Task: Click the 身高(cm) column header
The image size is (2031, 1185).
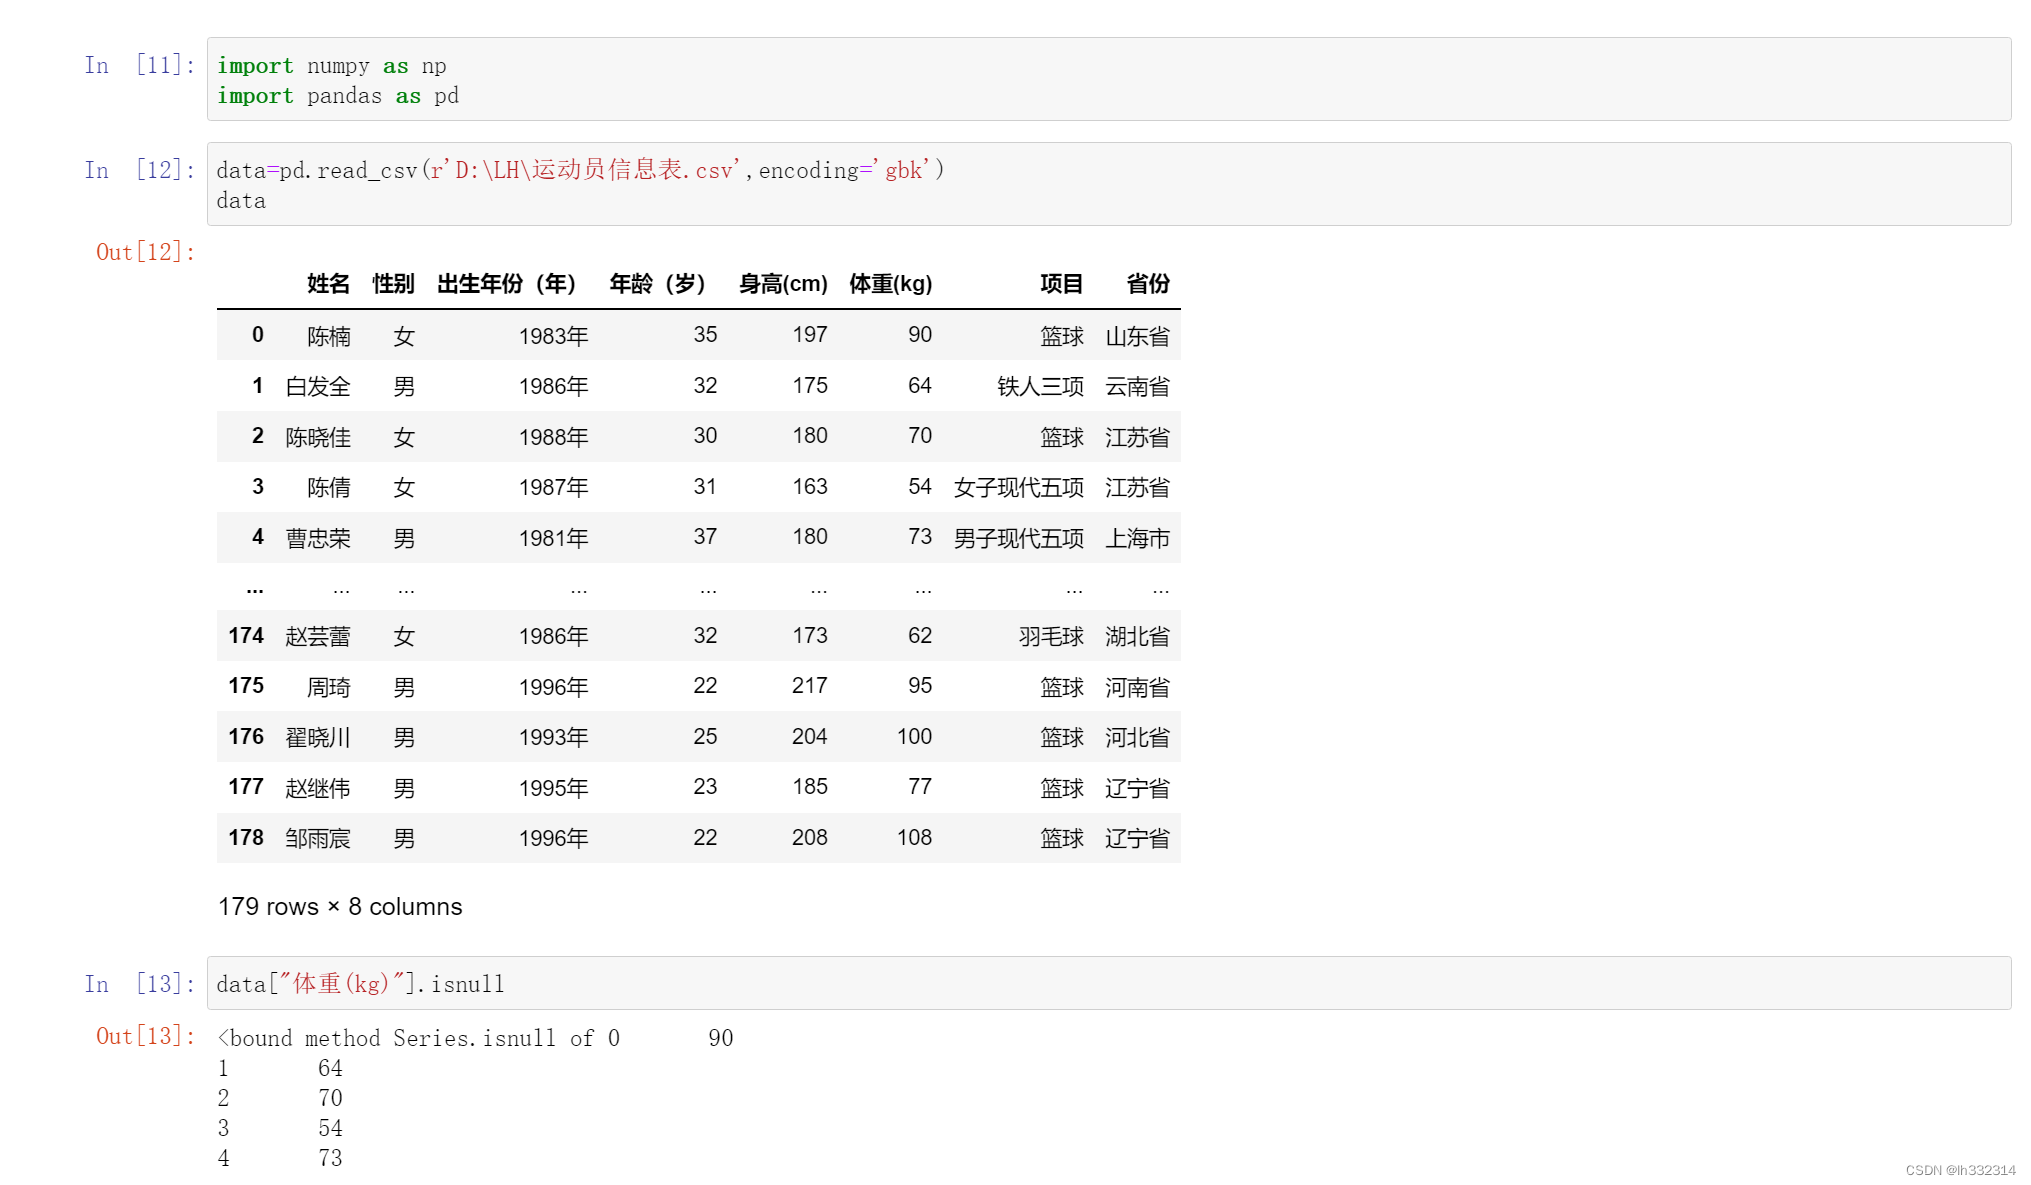Action: 783,284
